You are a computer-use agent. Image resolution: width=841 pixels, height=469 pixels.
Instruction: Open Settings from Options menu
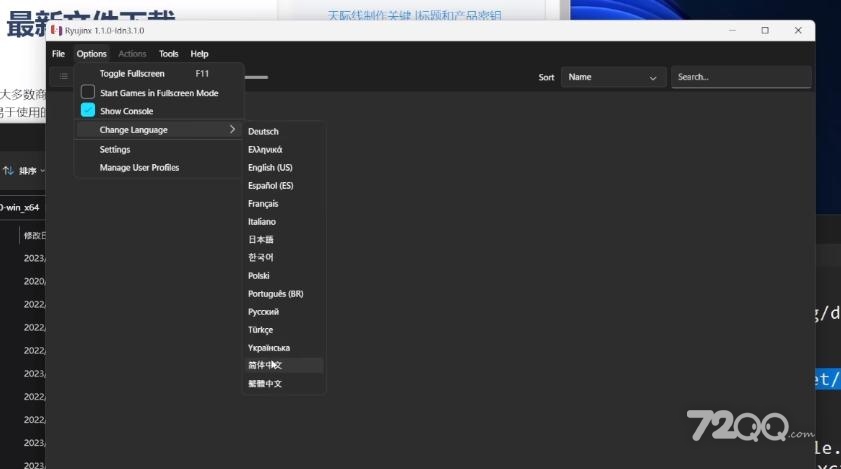[115, 149]
